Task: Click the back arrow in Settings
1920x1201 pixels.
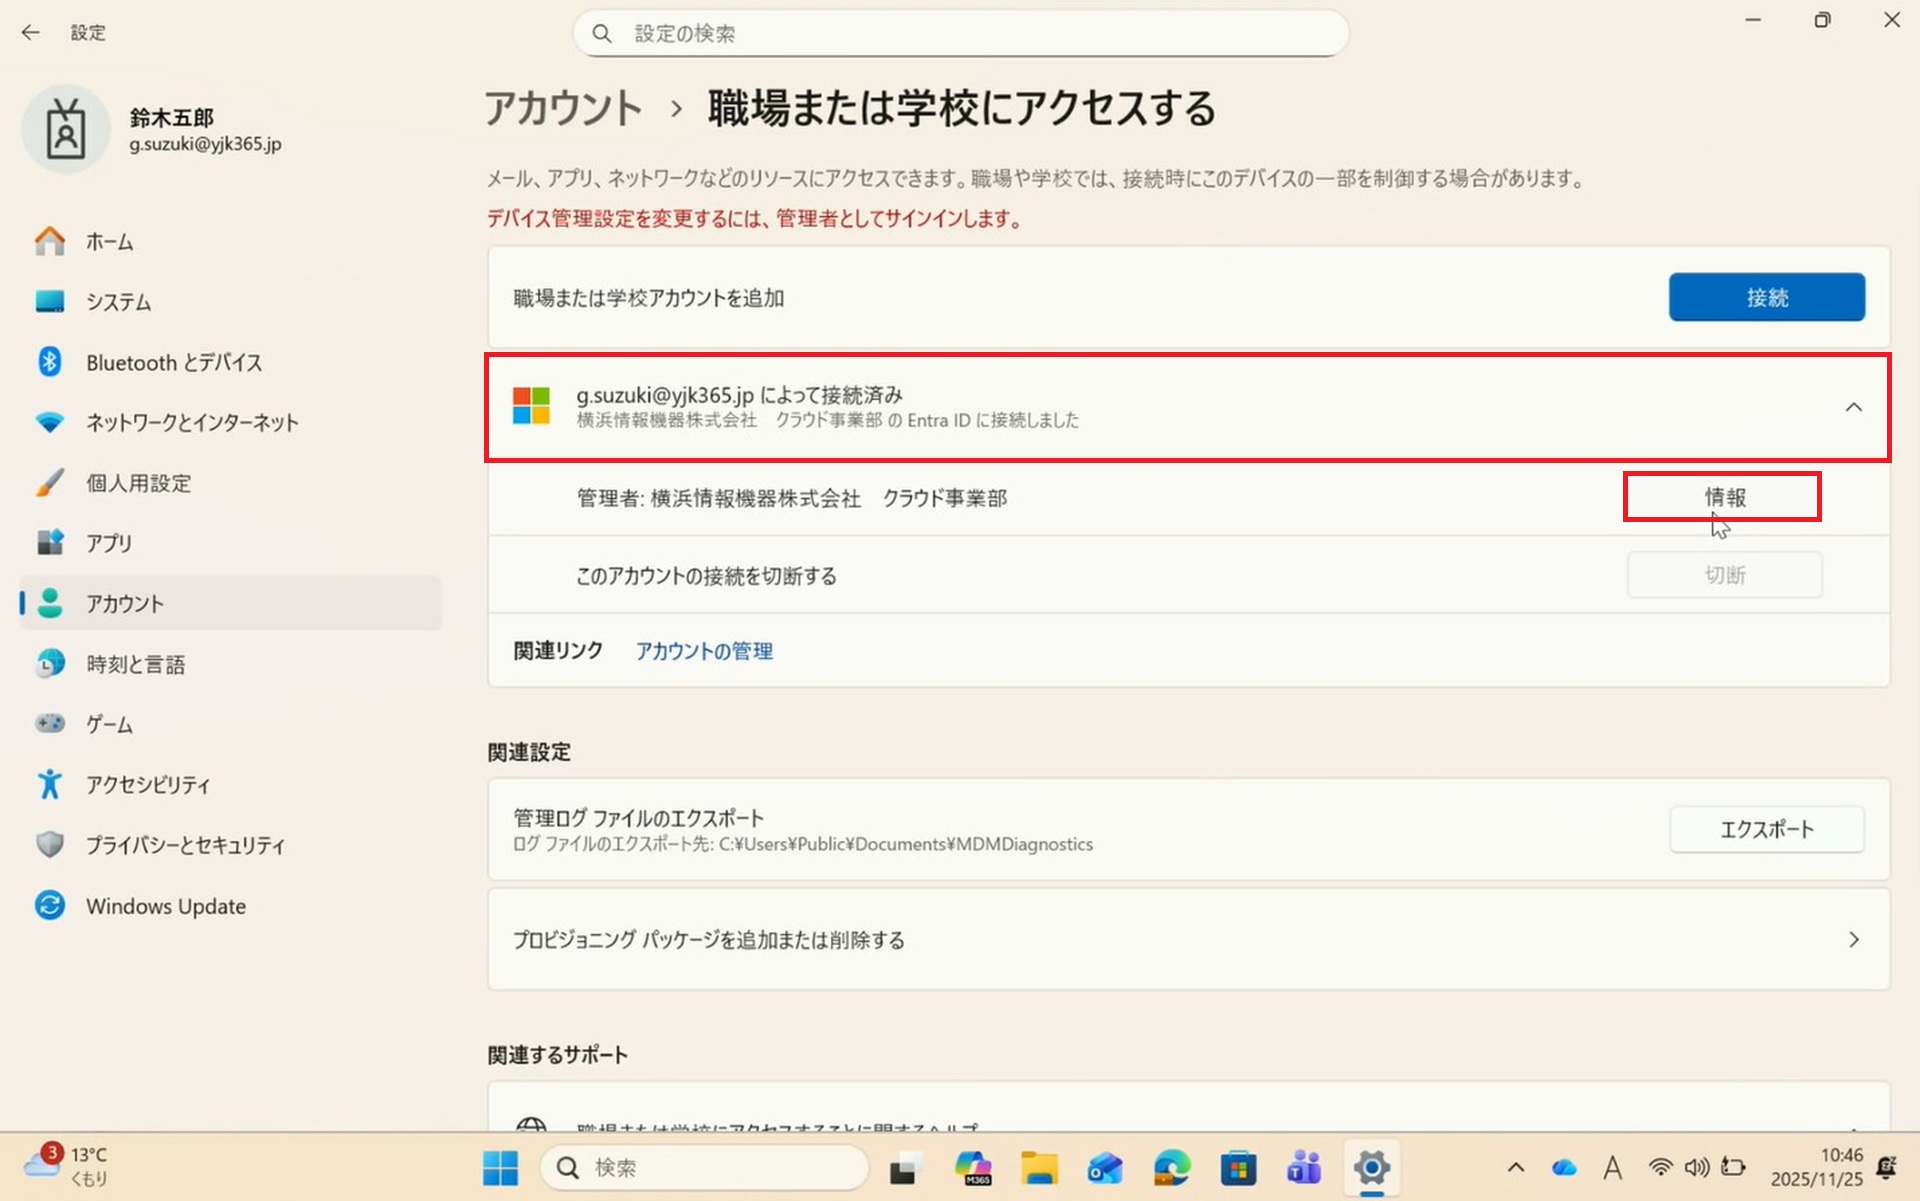Action: coord(30,32)
